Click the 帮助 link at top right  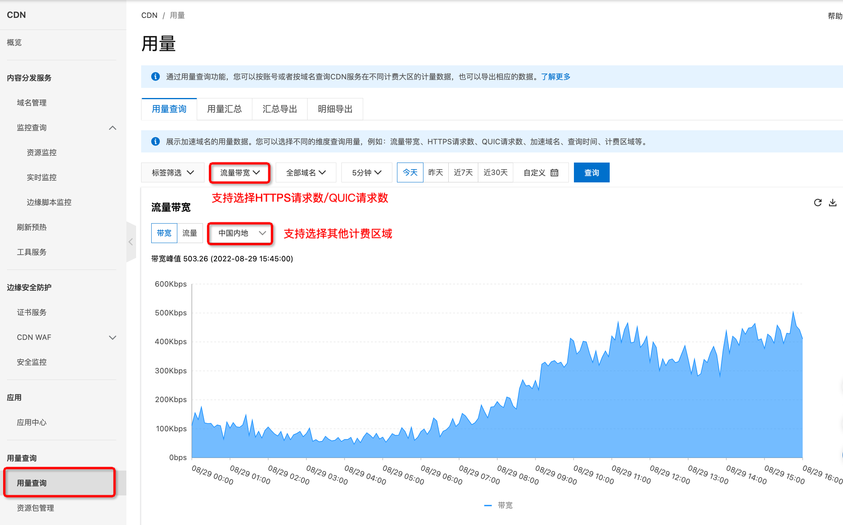coord(835,16)
